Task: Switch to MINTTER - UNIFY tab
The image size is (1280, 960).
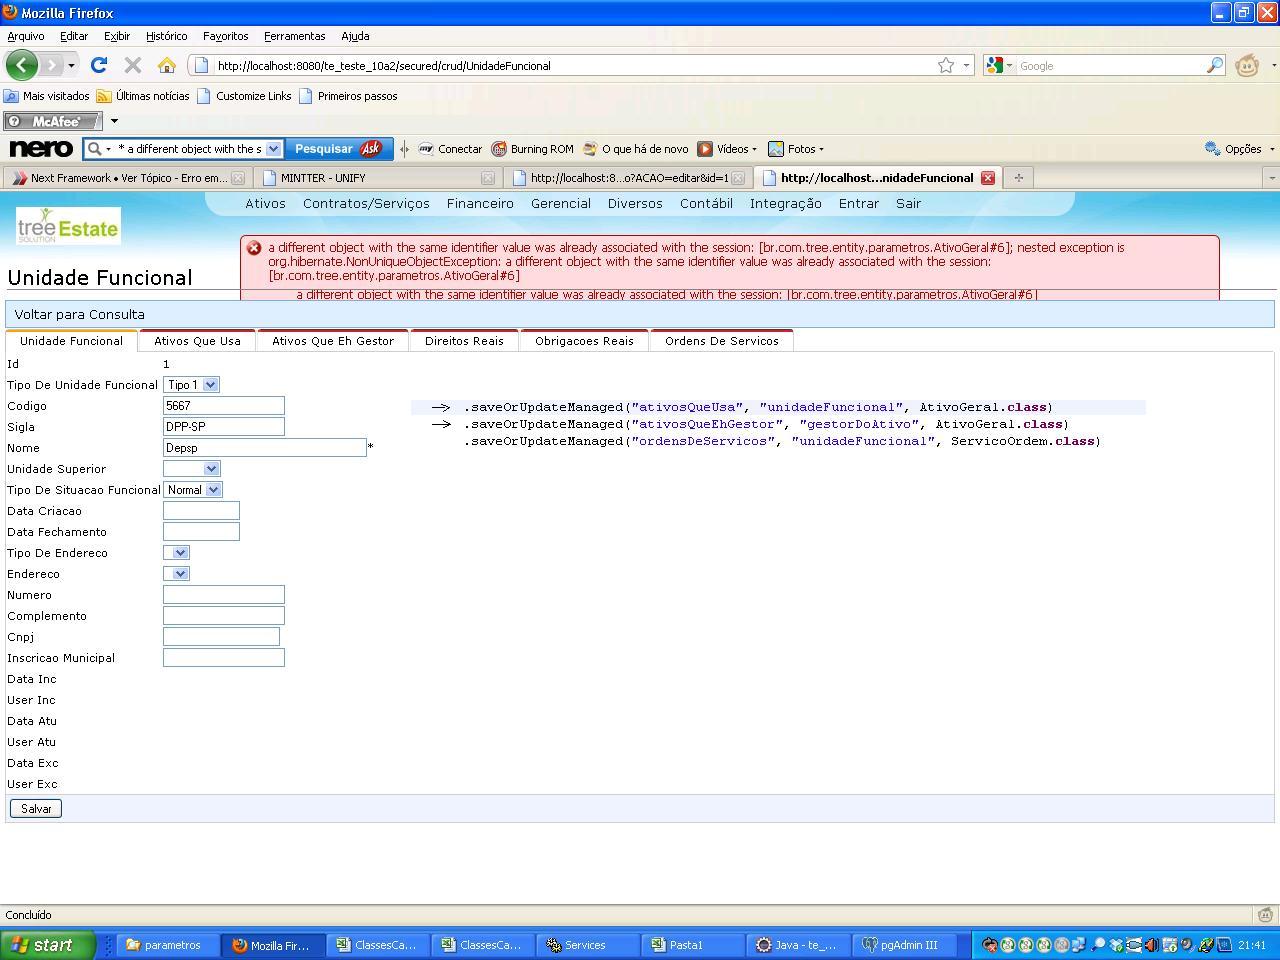Action: [376, 178]
